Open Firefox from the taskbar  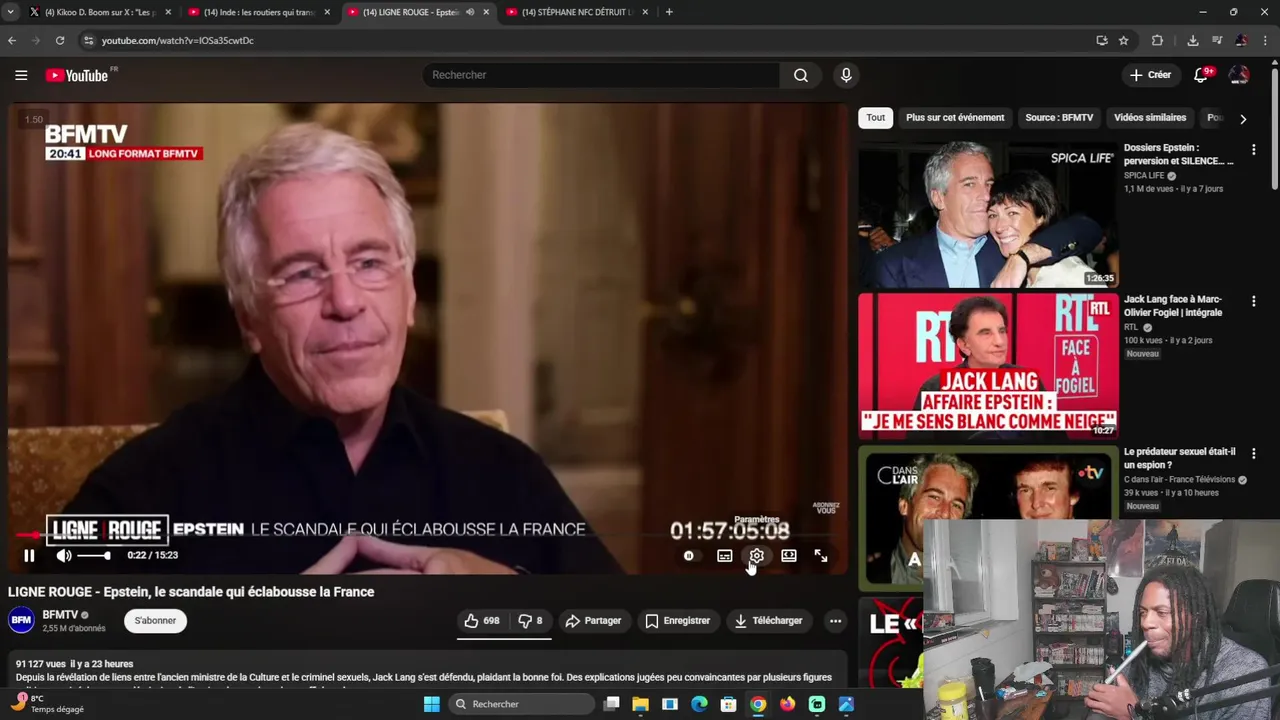coord(788,704)
